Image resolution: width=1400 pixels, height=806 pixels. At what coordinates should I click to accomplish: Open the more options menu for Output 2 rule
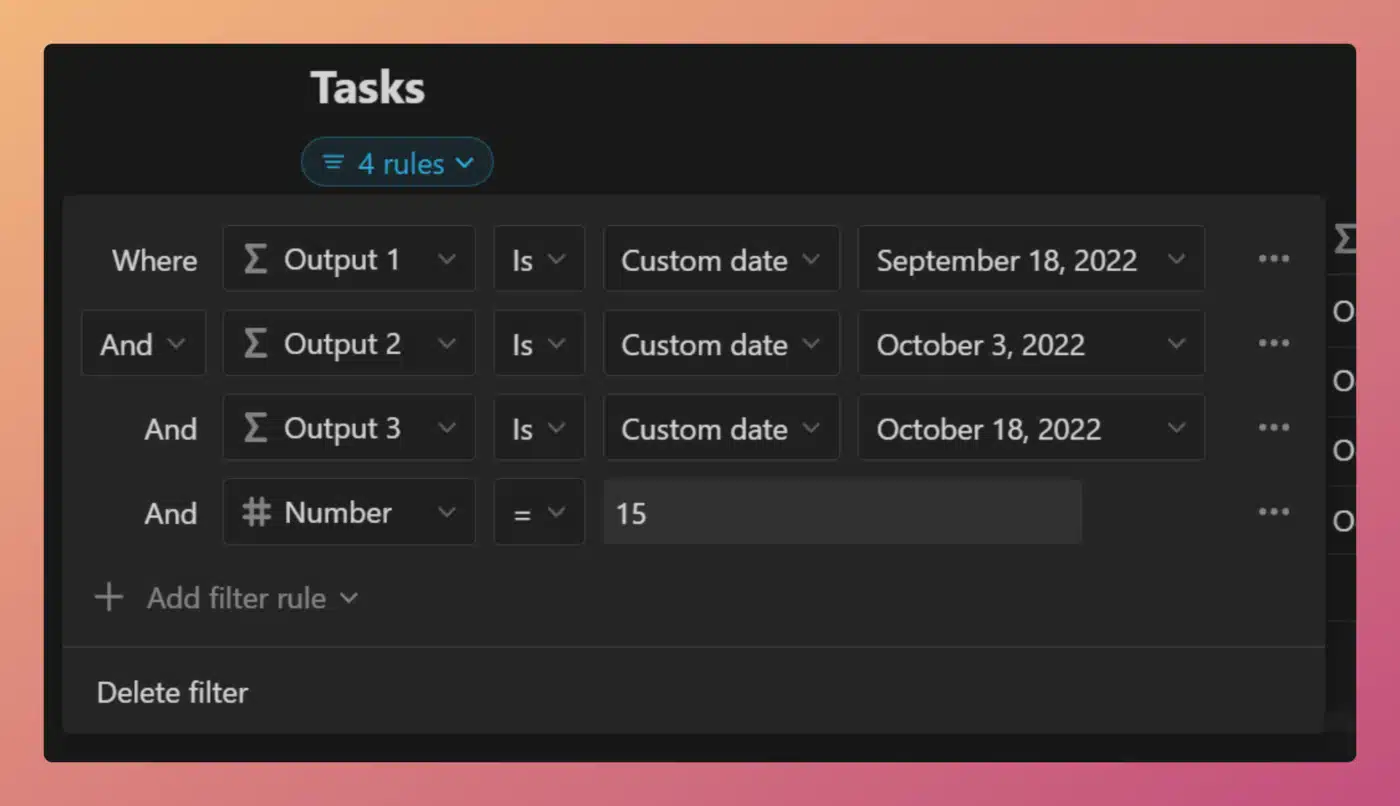[x=1273, y=343]
